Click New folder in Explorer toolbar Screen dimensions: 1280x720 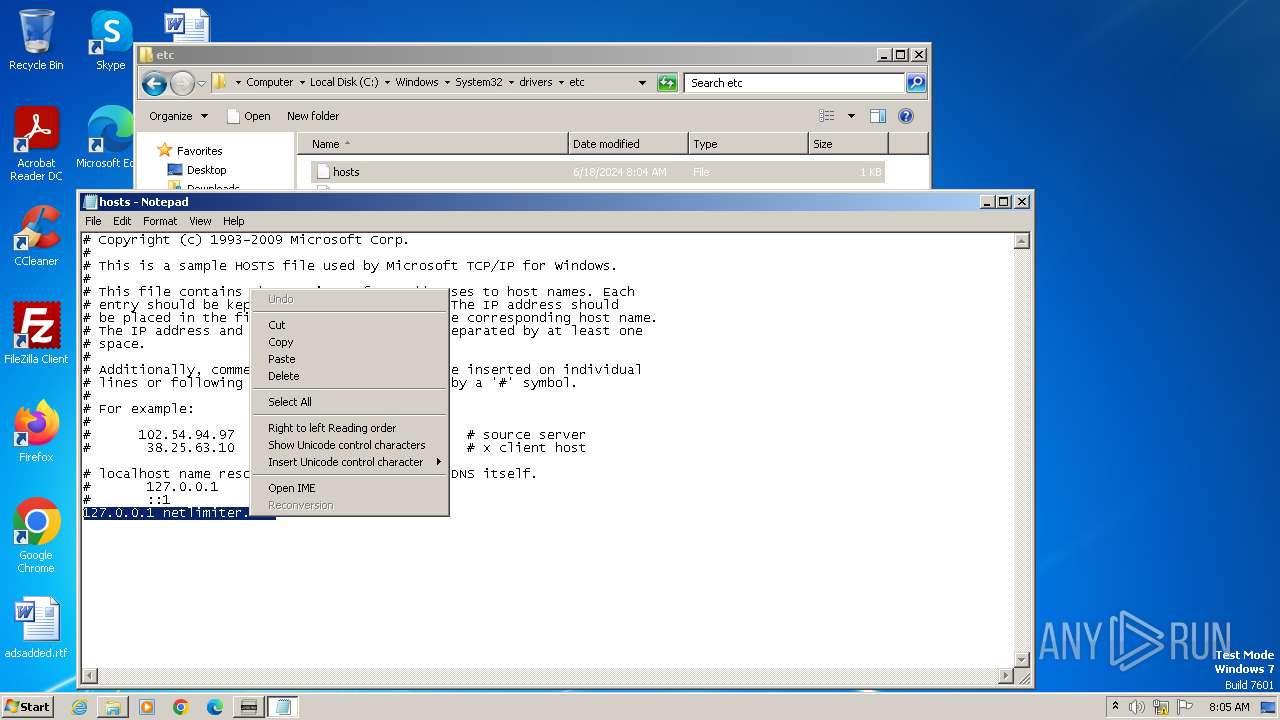click(x=313, y=116)
